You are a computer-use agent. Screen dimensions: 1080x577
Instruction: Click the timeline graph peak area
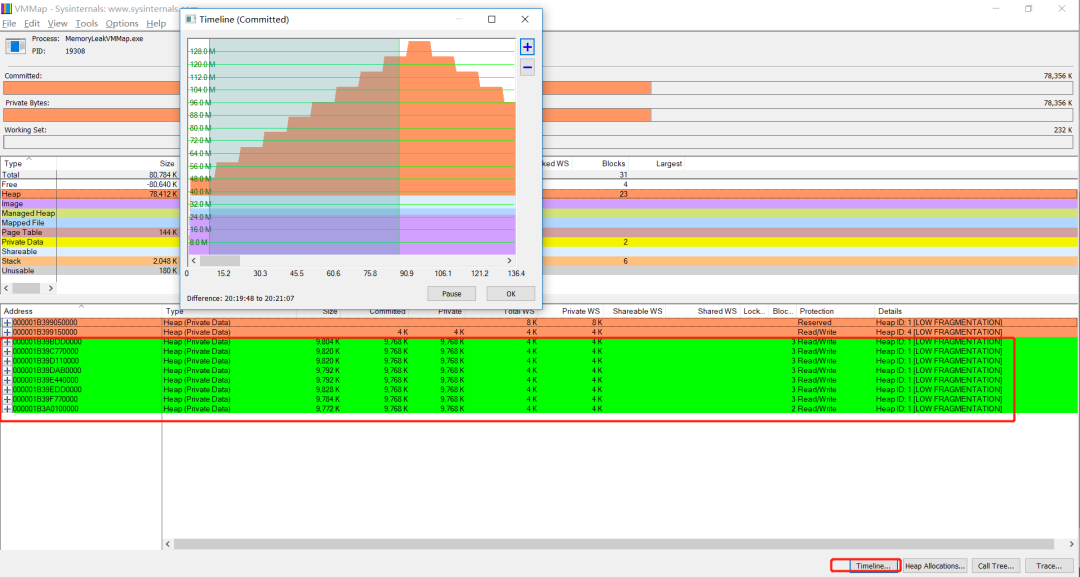tap(419, 48)
